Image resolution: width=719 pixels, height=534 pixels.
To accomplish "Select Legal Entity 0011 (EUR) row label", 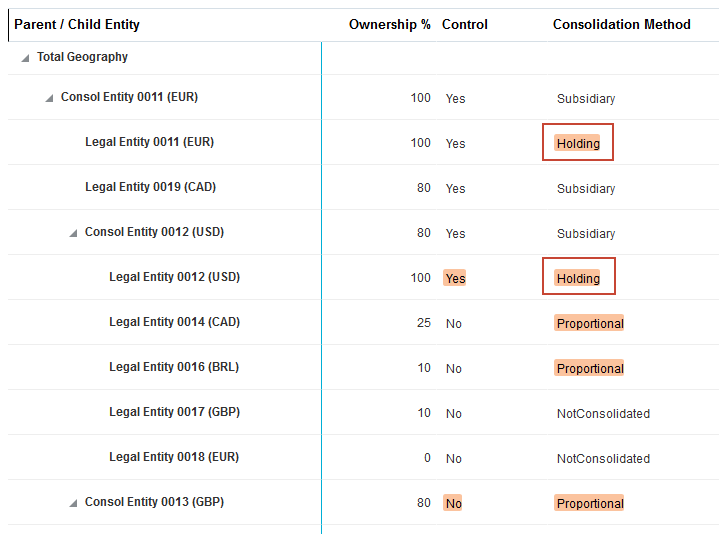I will [149, 142].
